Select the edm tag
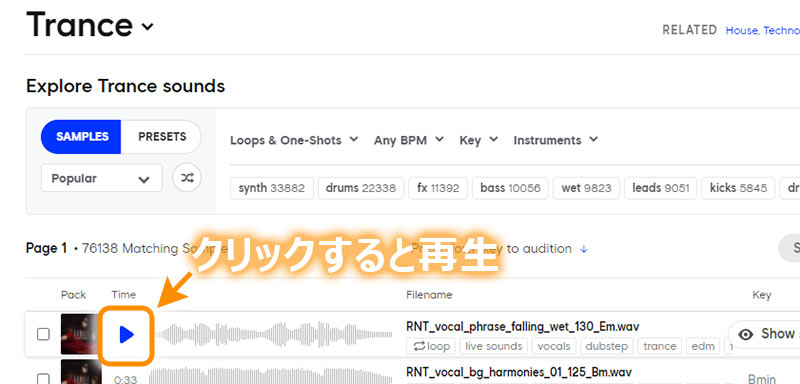The width and height of the screenshot is (800, 384). (703, 346)
